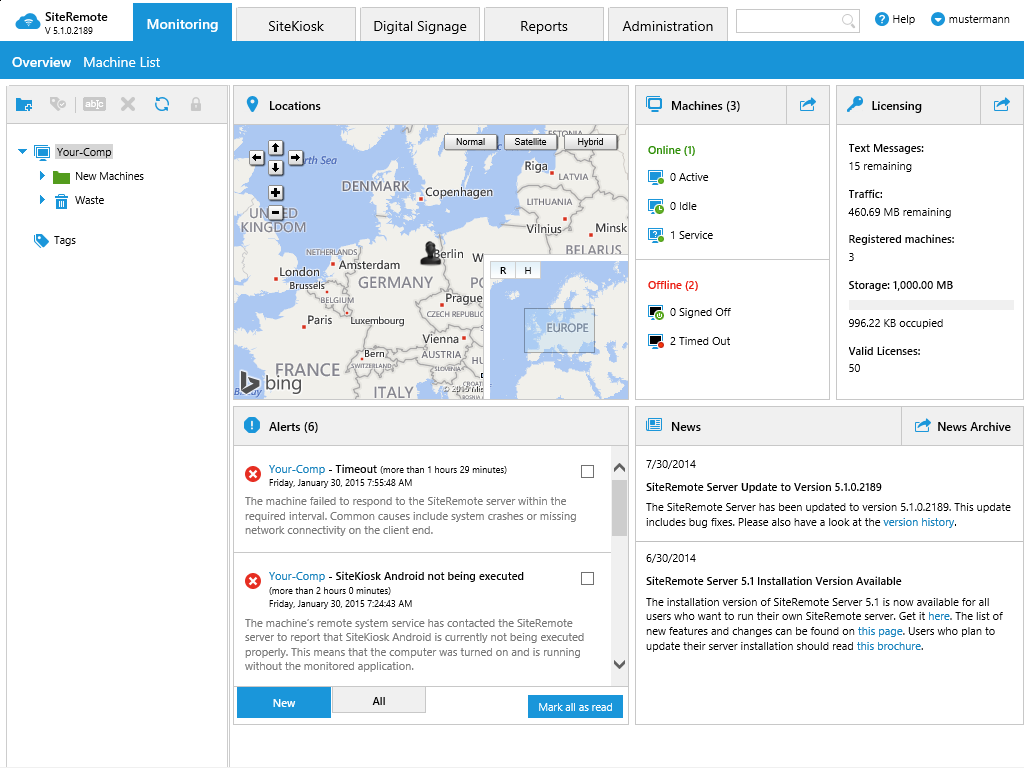1024x768 pixels.
Task: Click the Service machines monitor icon
Action: [656, 235]
